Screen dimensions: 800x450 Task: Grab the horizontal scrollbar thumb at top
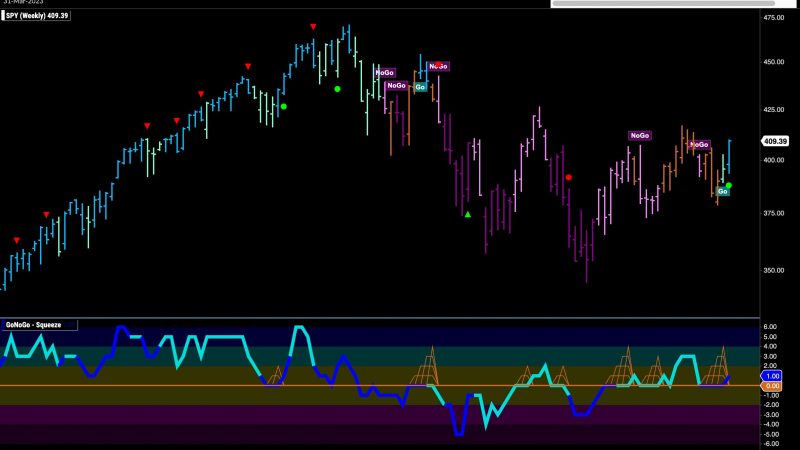point(663,3)
